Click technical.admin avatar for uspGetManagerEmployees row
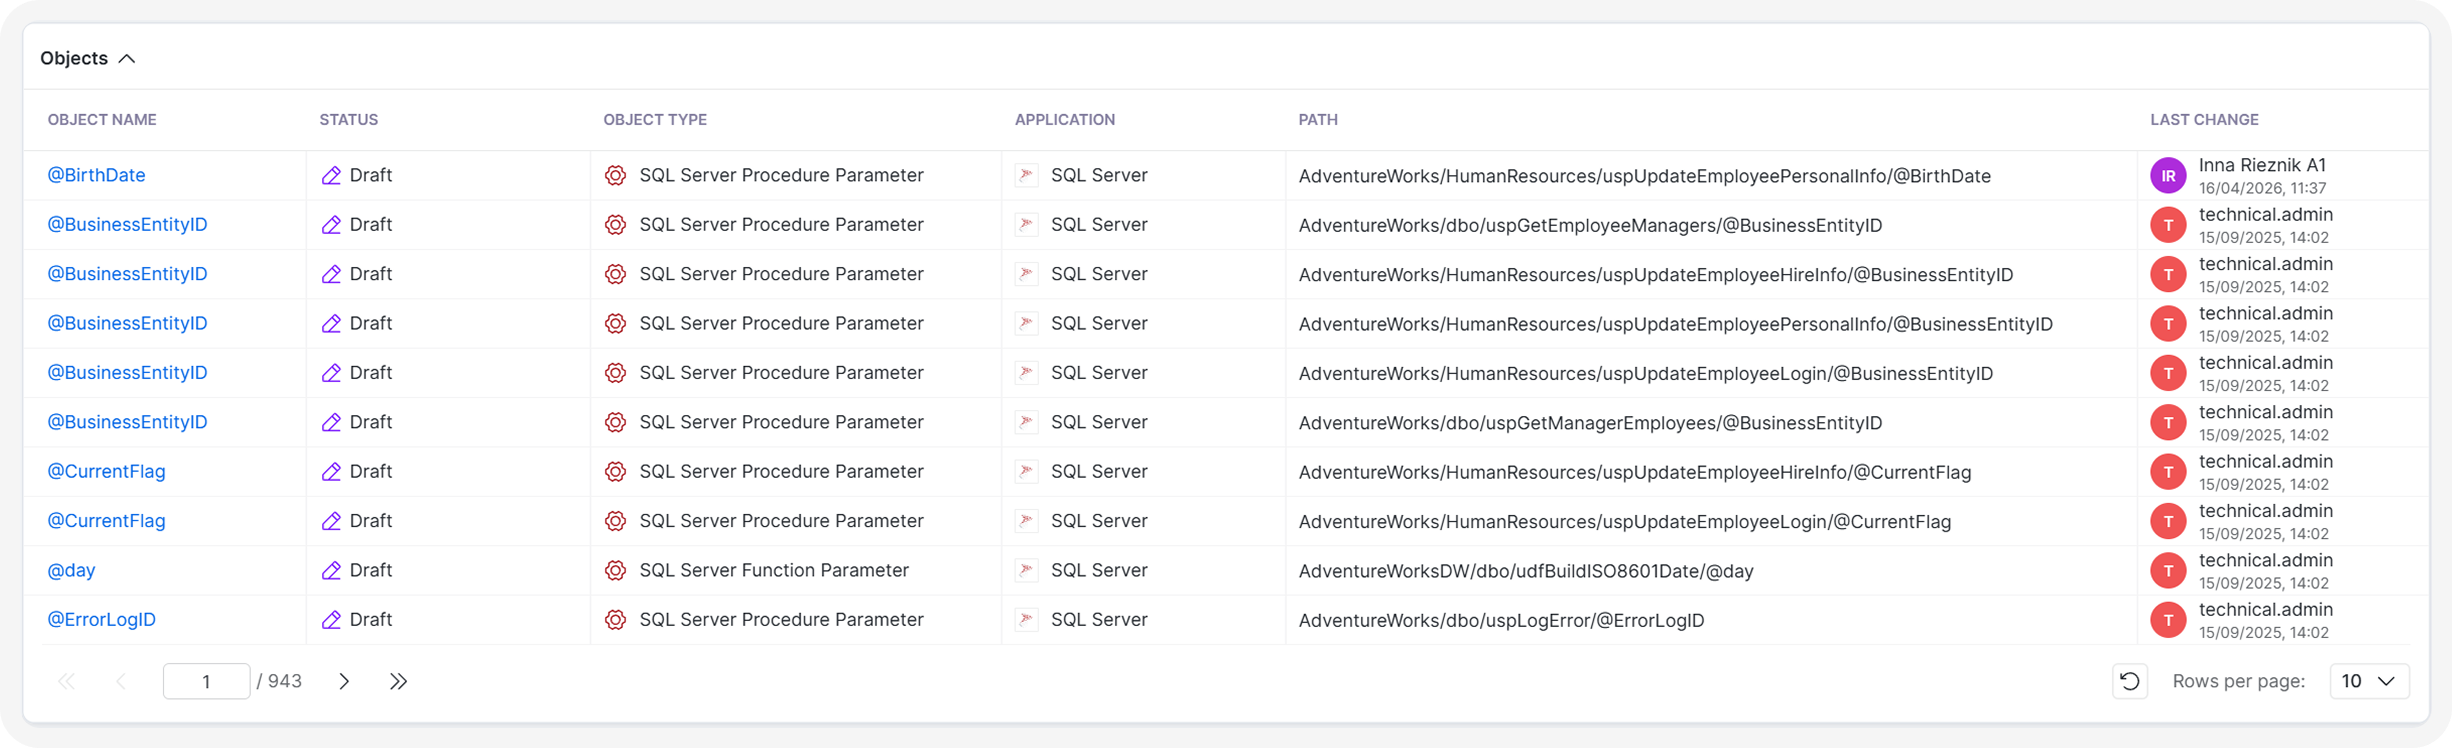The width and height of the screenshot is (2452, 748). click(x=2168, y=423)
